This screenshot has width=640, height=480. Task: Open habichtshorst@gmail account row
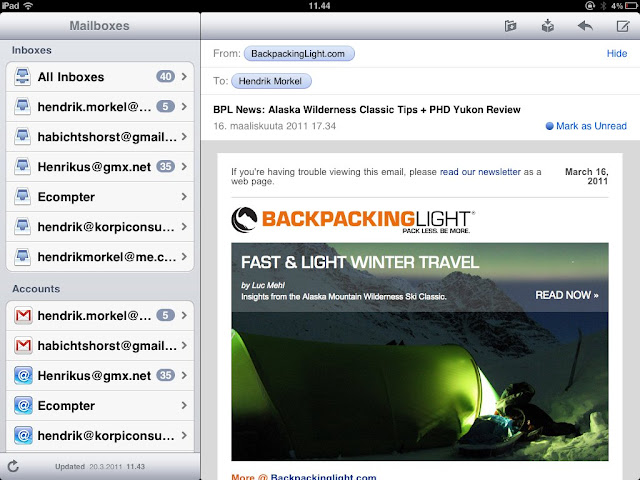100,346
